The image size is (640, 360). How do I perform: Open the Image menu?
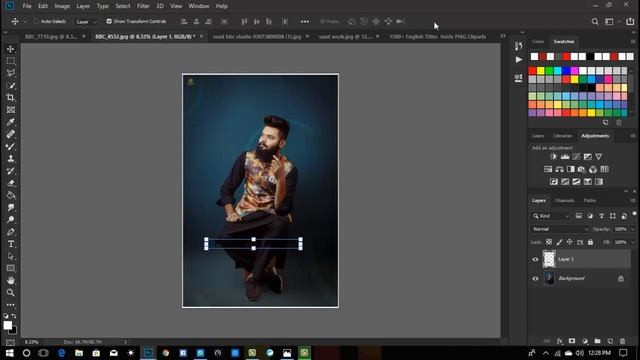point(62,6)
